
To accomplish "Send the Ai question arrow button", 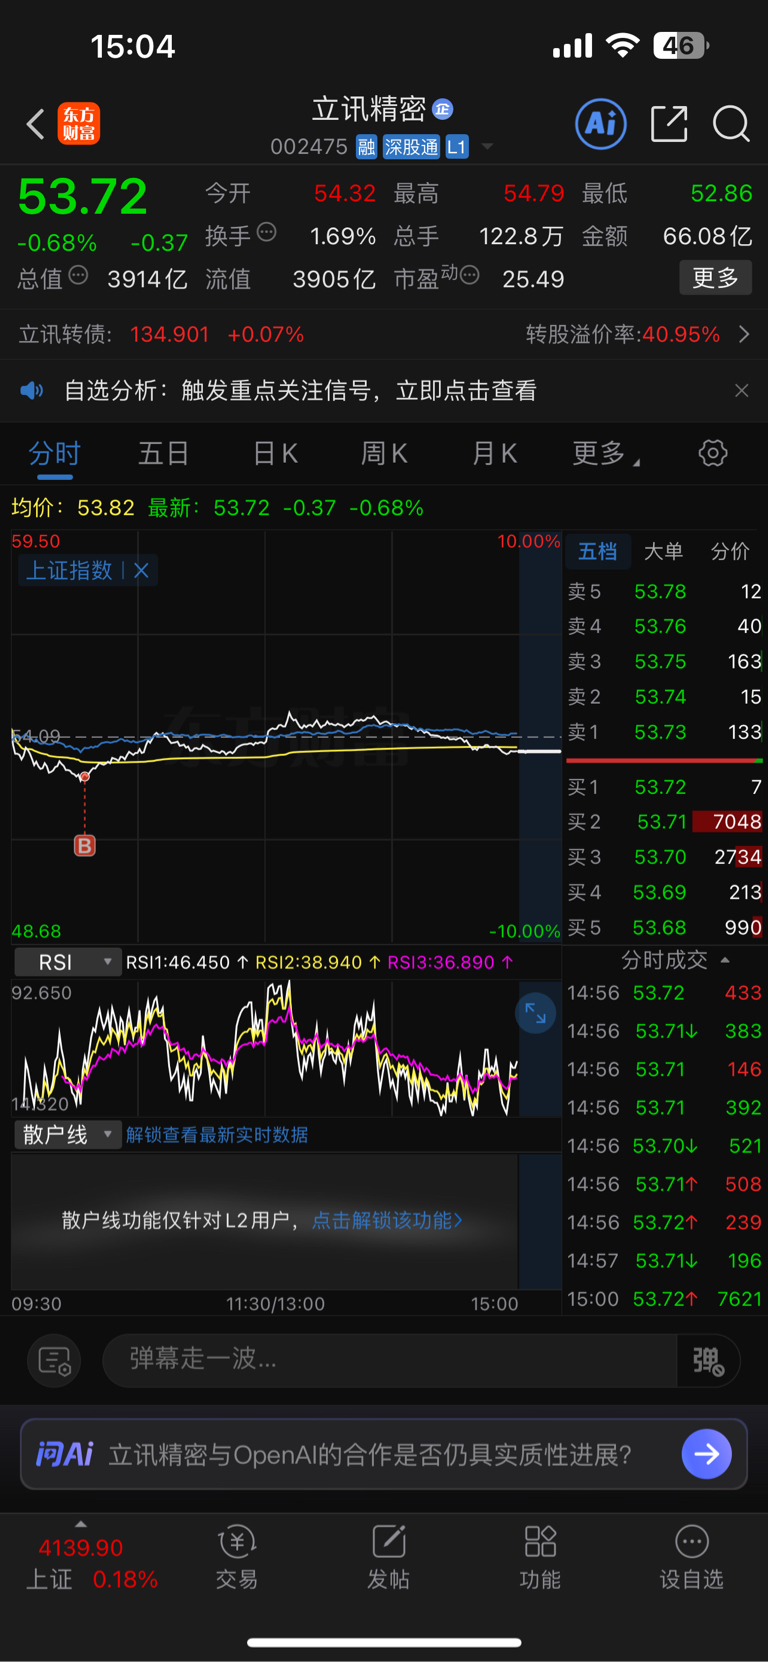I will (x=707, y=1454).
